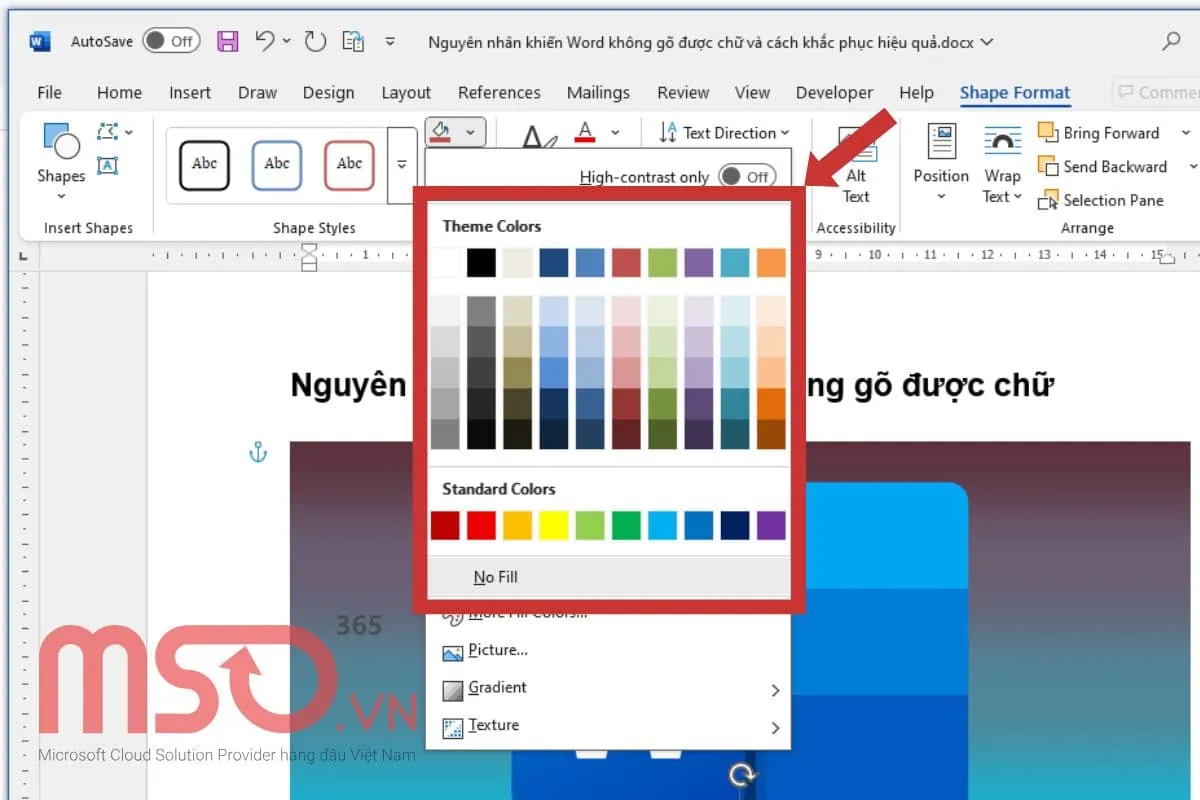Screen dimensions: 1200x800
Task: Open the Review tab
Action: (x=683, y=92)
